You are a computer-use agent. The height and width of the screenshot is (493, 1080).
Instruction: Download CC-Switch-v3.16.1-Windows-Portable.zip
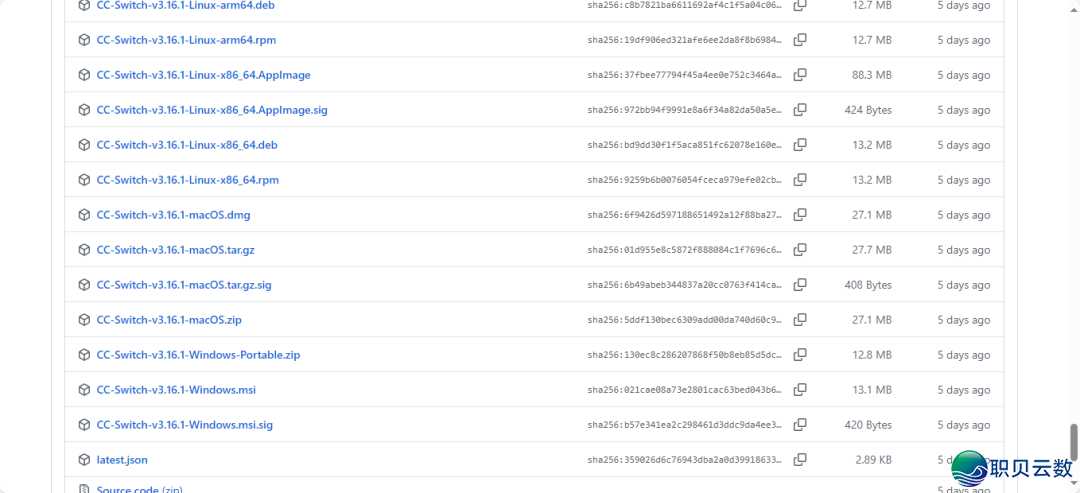click(198, 355)
